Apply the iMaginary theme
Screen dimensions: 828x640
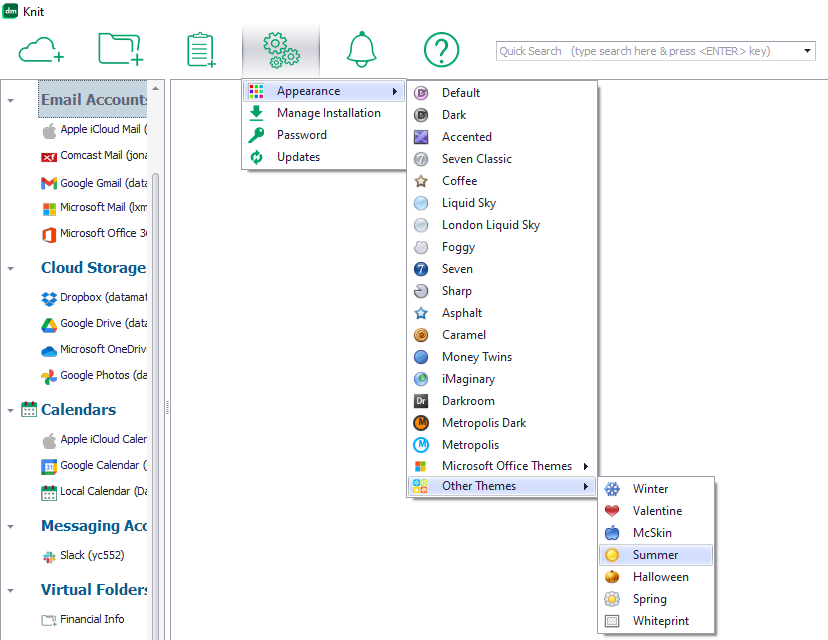pos(501,379)
